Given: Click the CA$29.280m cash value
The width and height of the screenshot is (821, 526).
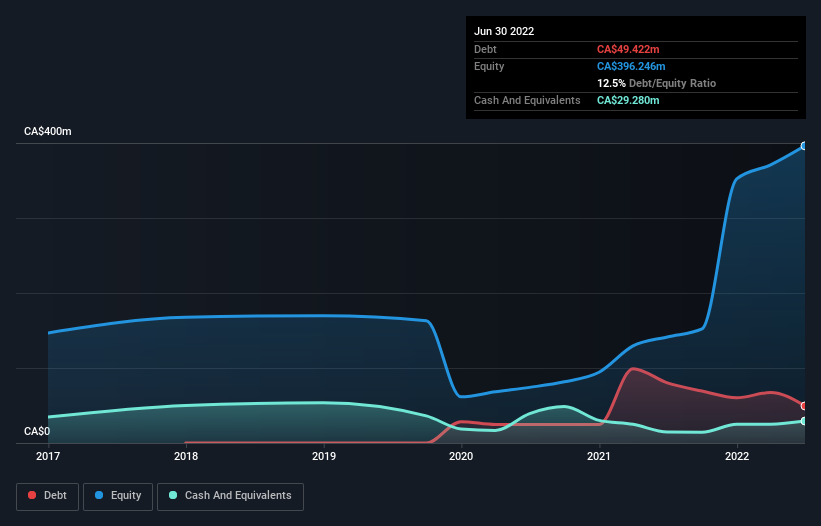Looking at the screenshot, I should pos(628,100).
